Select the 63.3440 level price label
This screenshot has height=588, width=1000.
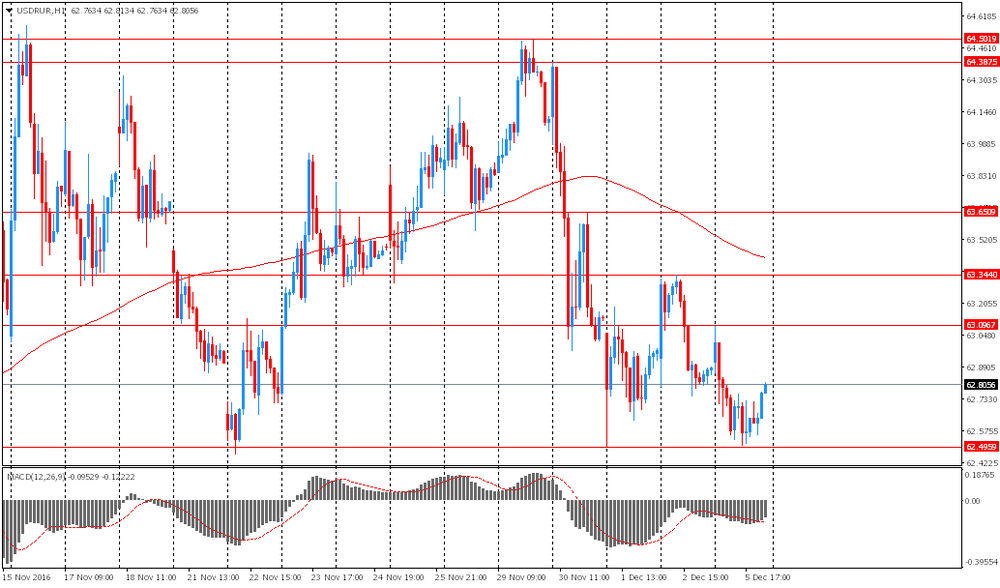coord(981,275)
